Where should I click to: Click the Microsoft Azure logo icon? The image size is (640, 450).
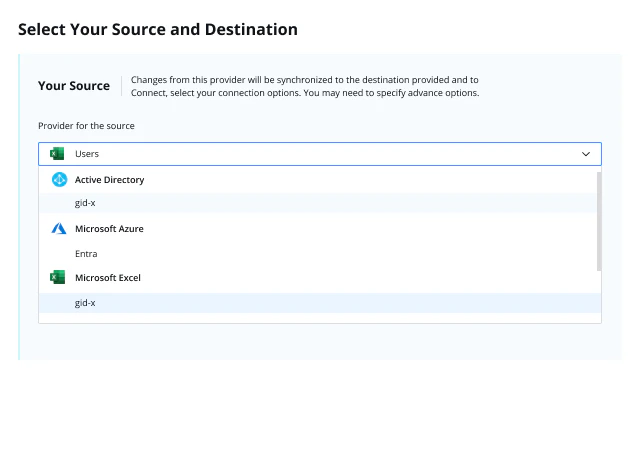point(59,229)
